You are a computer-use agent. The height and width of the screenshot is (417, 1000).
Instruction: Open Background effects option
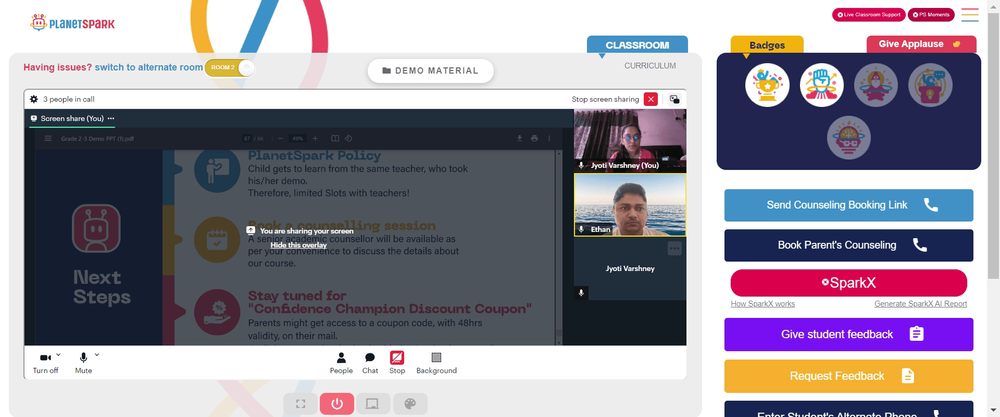436,363
